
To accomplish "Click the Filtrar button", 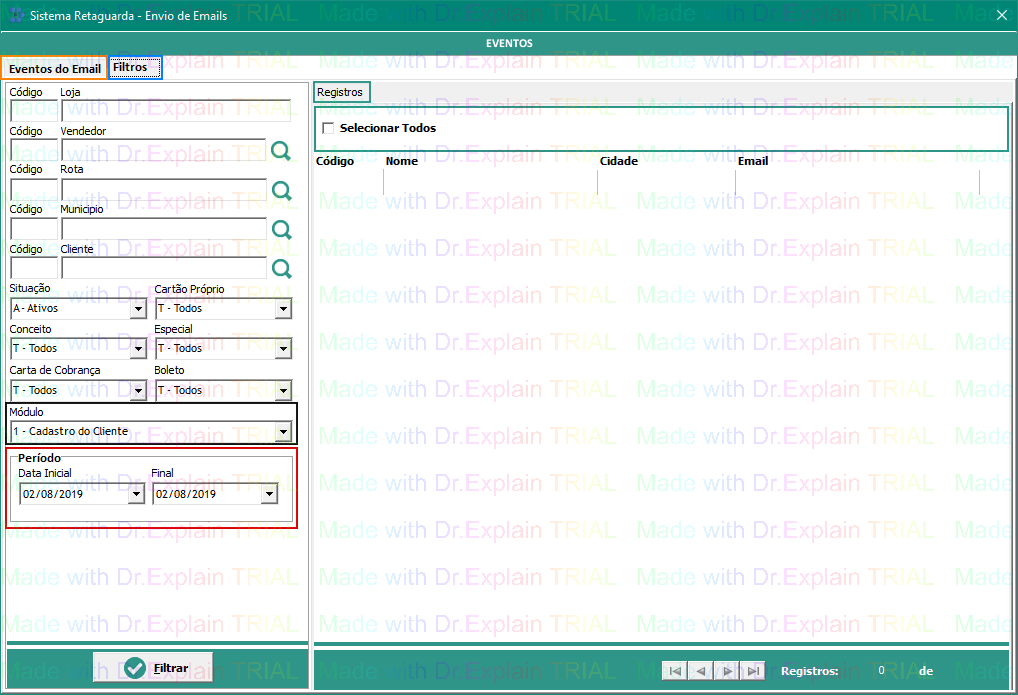I will tap(153, 668).
